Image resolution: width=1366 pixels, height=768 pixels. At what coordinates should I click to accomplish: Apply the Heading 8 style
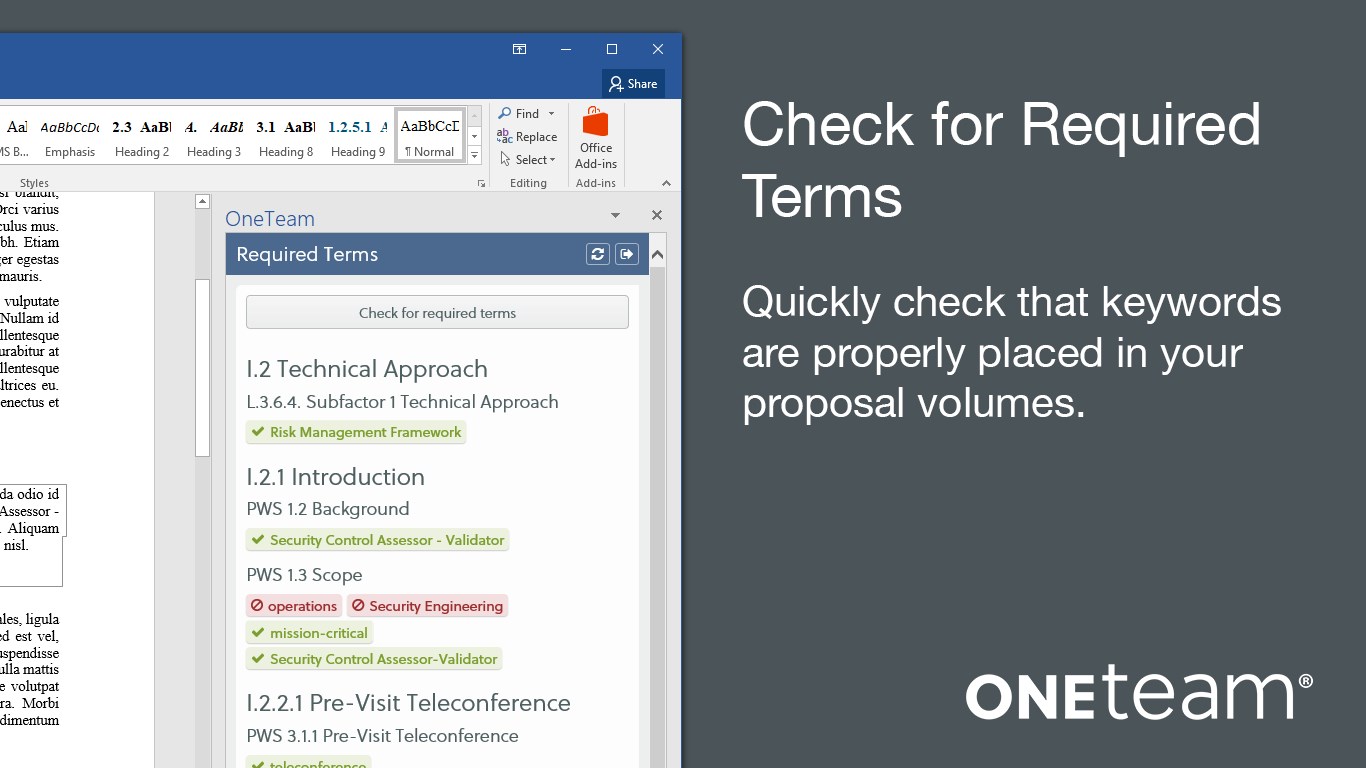pos(286,136)
